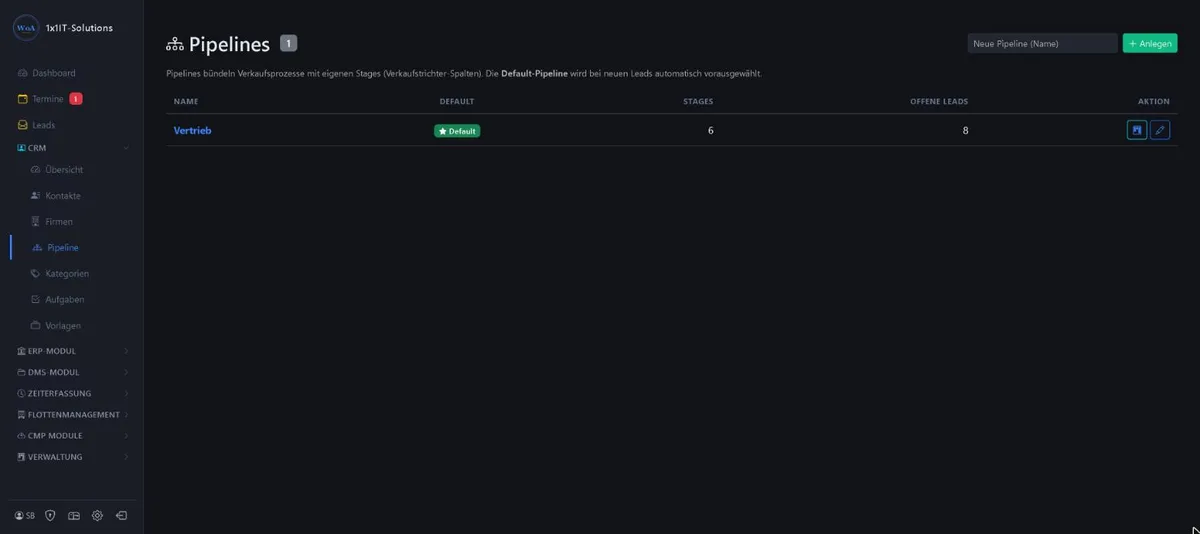Click the STAGES column header

pos(698,101)
